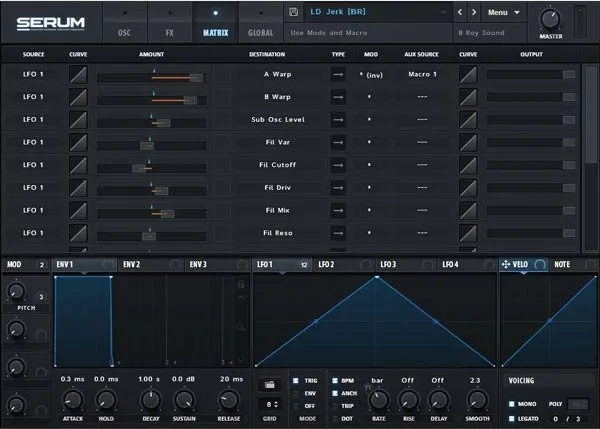
Task: Enable the TRIG LFO mode checkbox
Action: (x=296, y=381)
